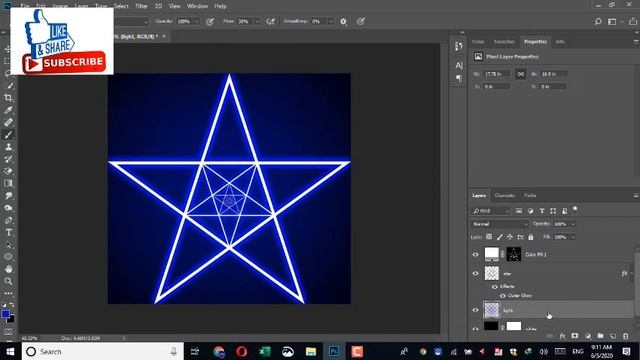
Task: Switch to the Swatches tab
Action: pyautogui.click(x=504, y=42)
